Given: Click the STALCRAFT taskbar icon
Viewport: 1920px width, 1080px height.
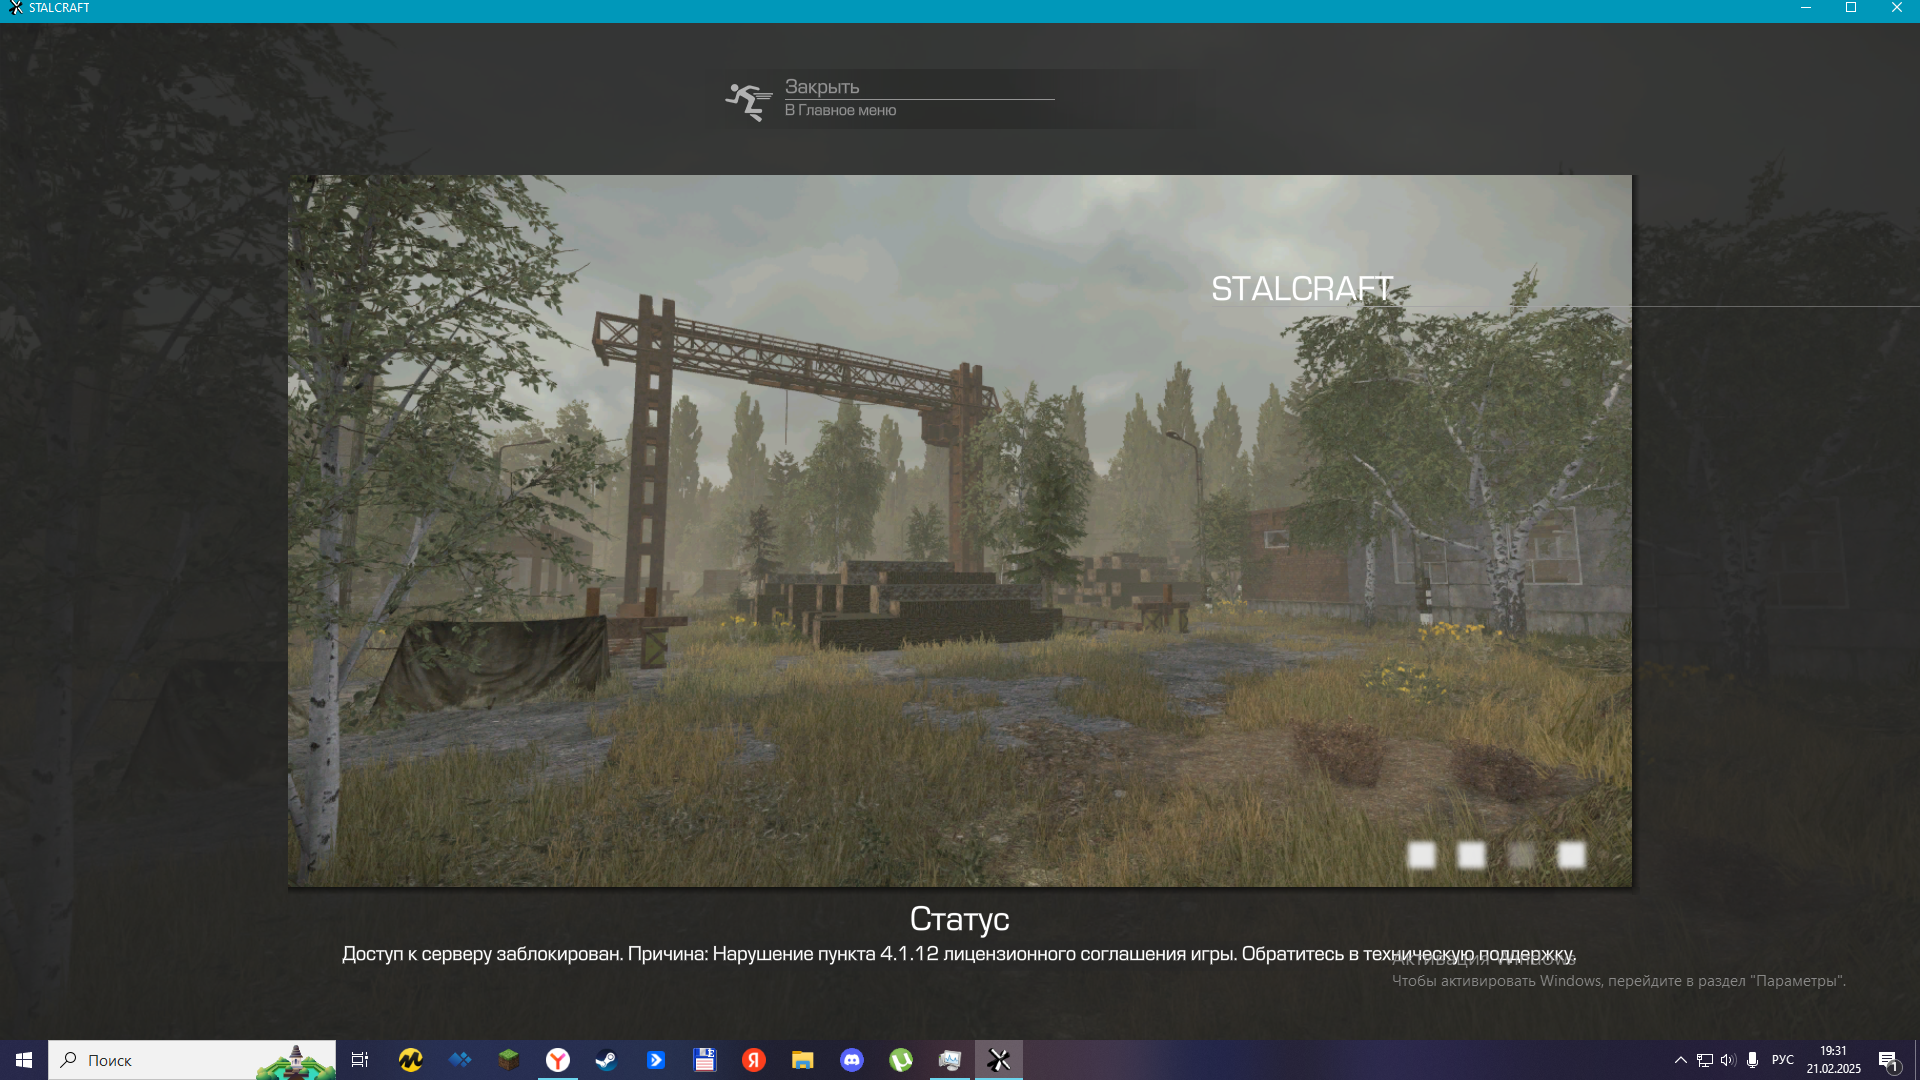Looking at the screenshot, I should [999, 1060].
